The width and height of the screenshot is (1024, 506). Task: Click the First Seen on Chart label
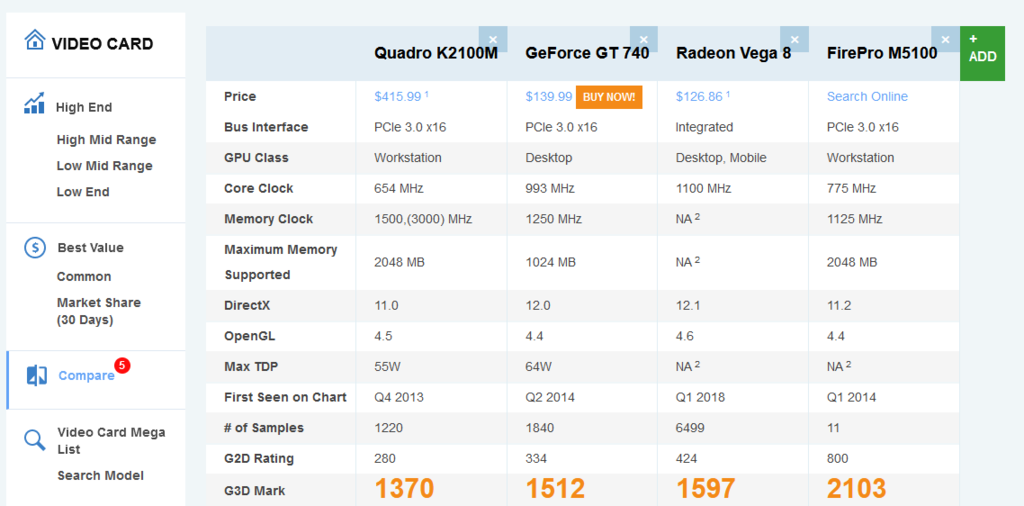tap(285, 398)
